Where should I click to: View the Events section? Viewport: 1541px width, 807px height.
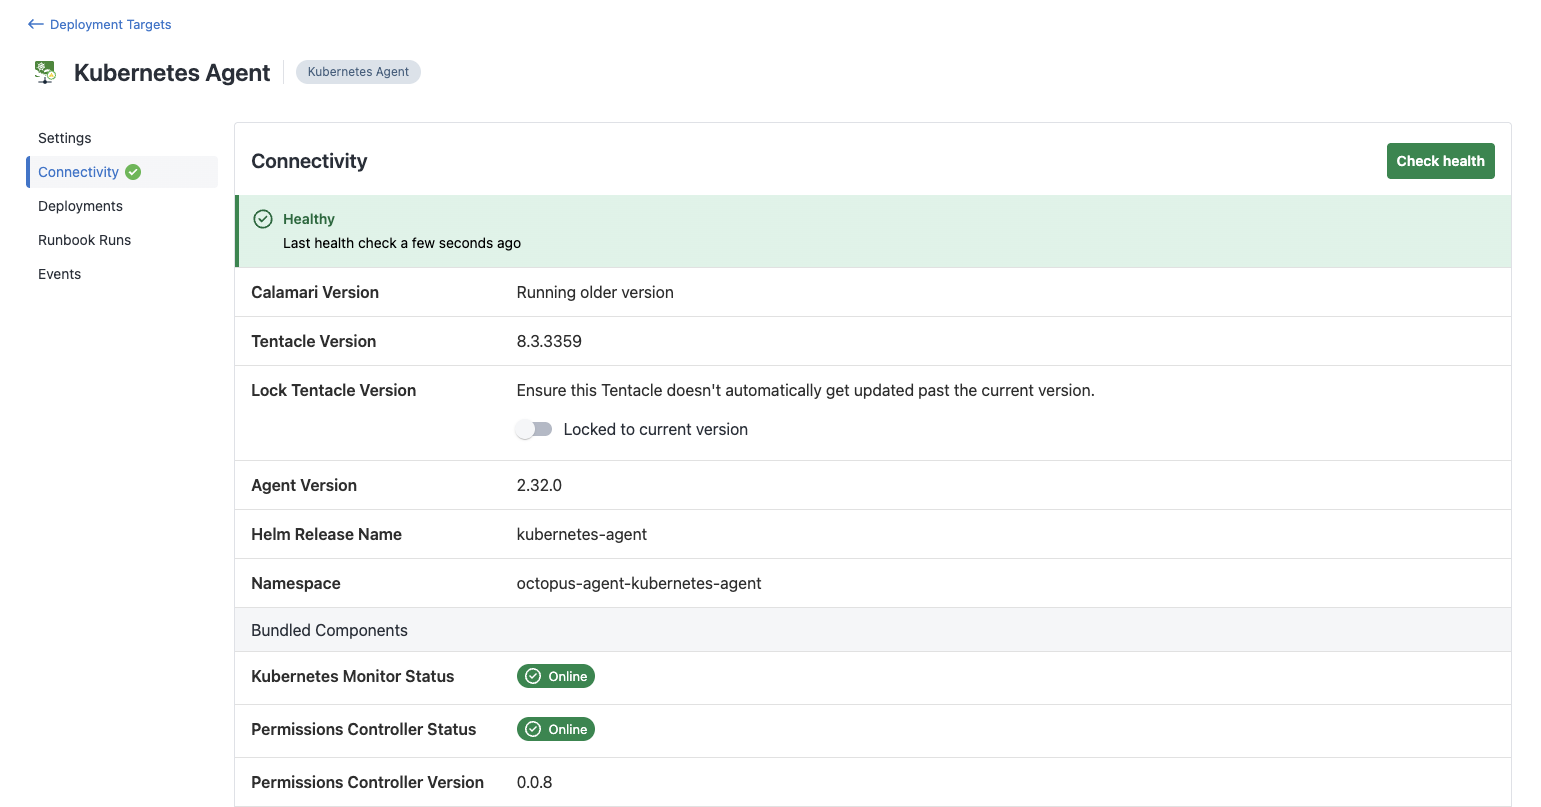coord(59,273)
